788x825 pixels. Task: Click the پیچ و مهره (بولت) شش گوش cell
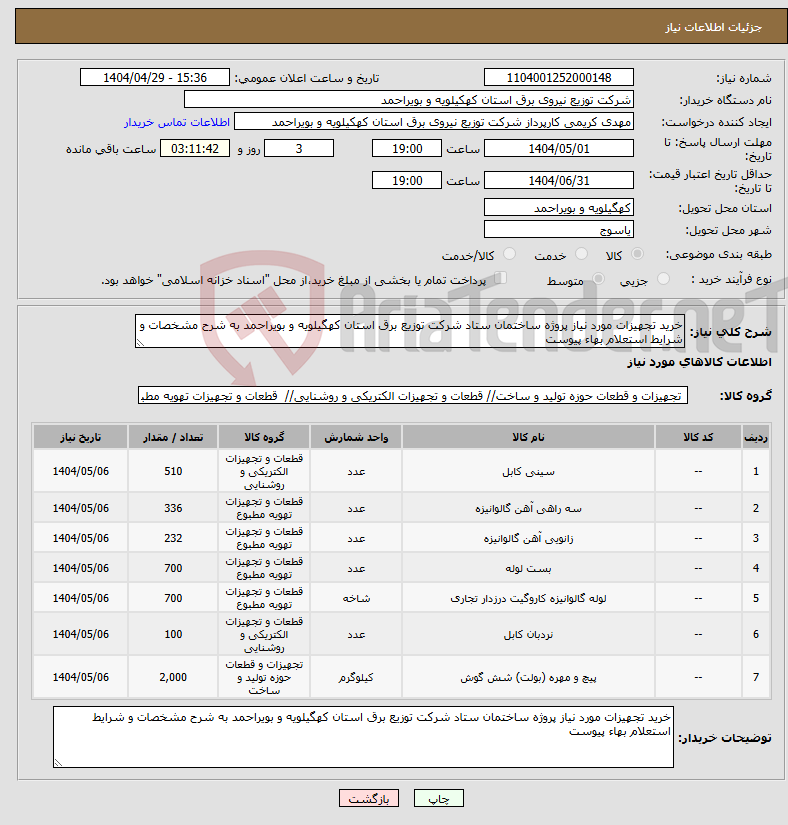[x=528, y=678]
